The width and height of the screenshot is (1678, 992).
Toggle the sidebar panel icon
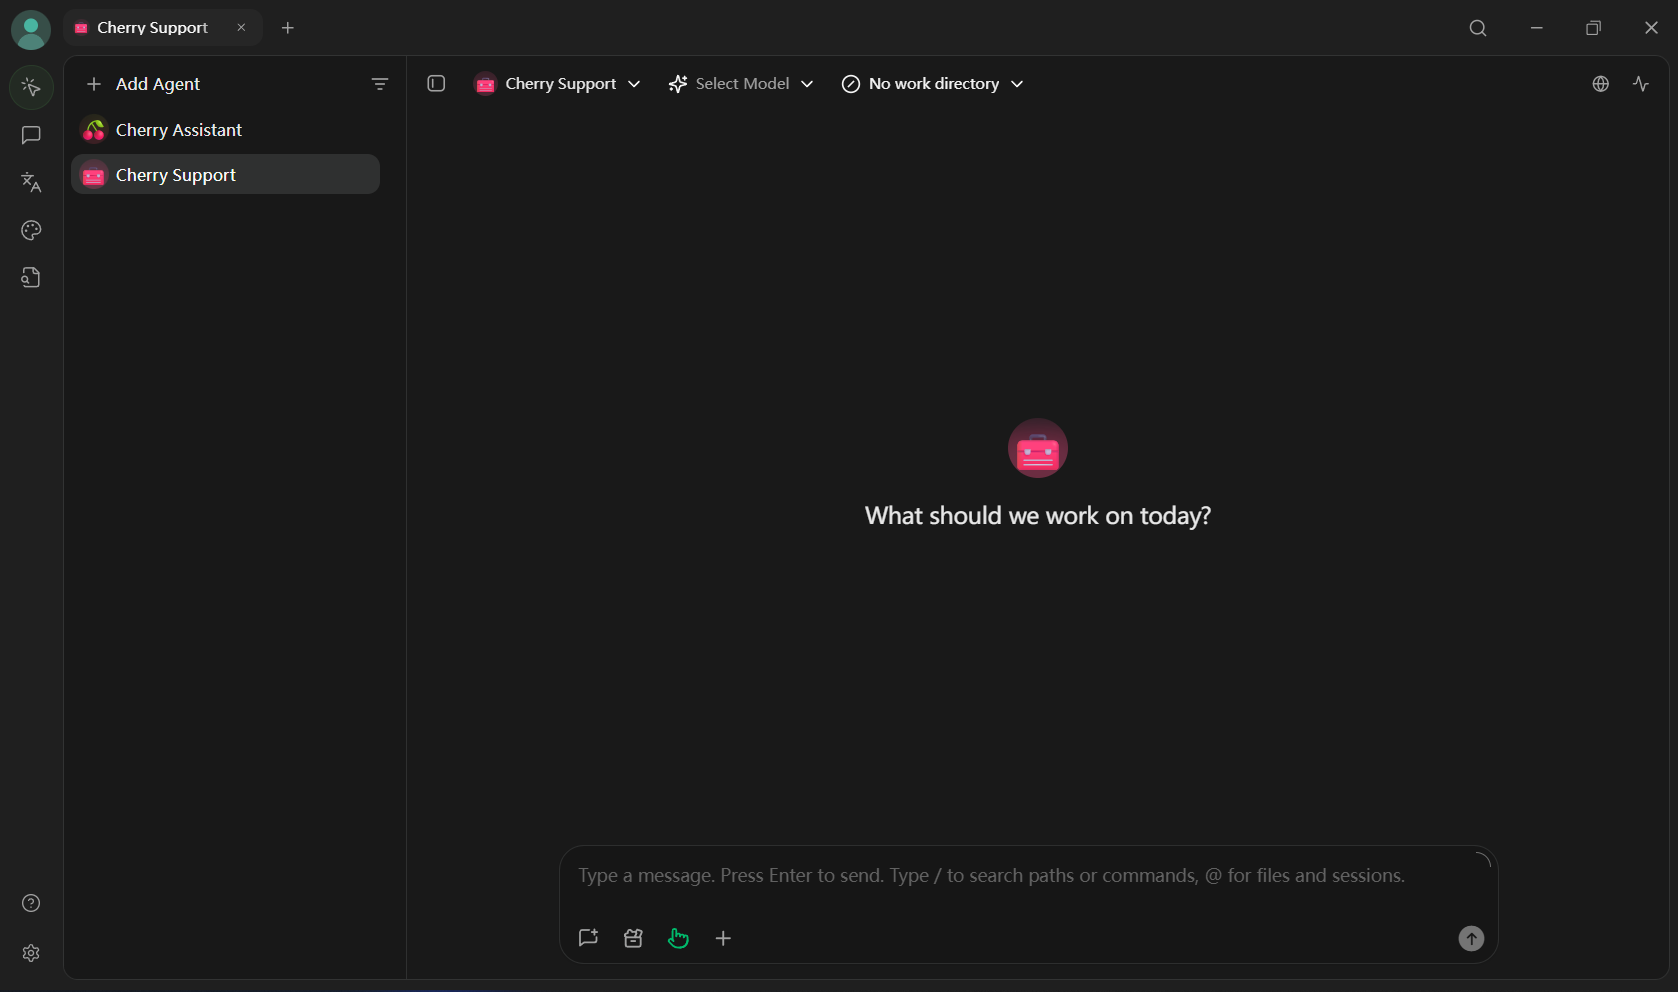436,84
